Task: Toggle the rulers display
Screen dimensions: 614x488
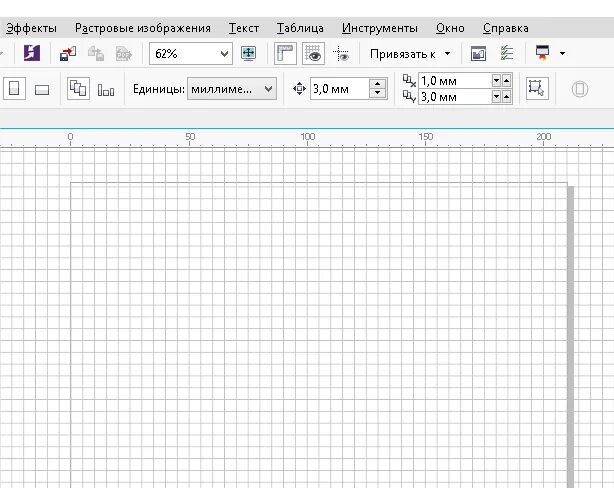Action: click(285, 53)
